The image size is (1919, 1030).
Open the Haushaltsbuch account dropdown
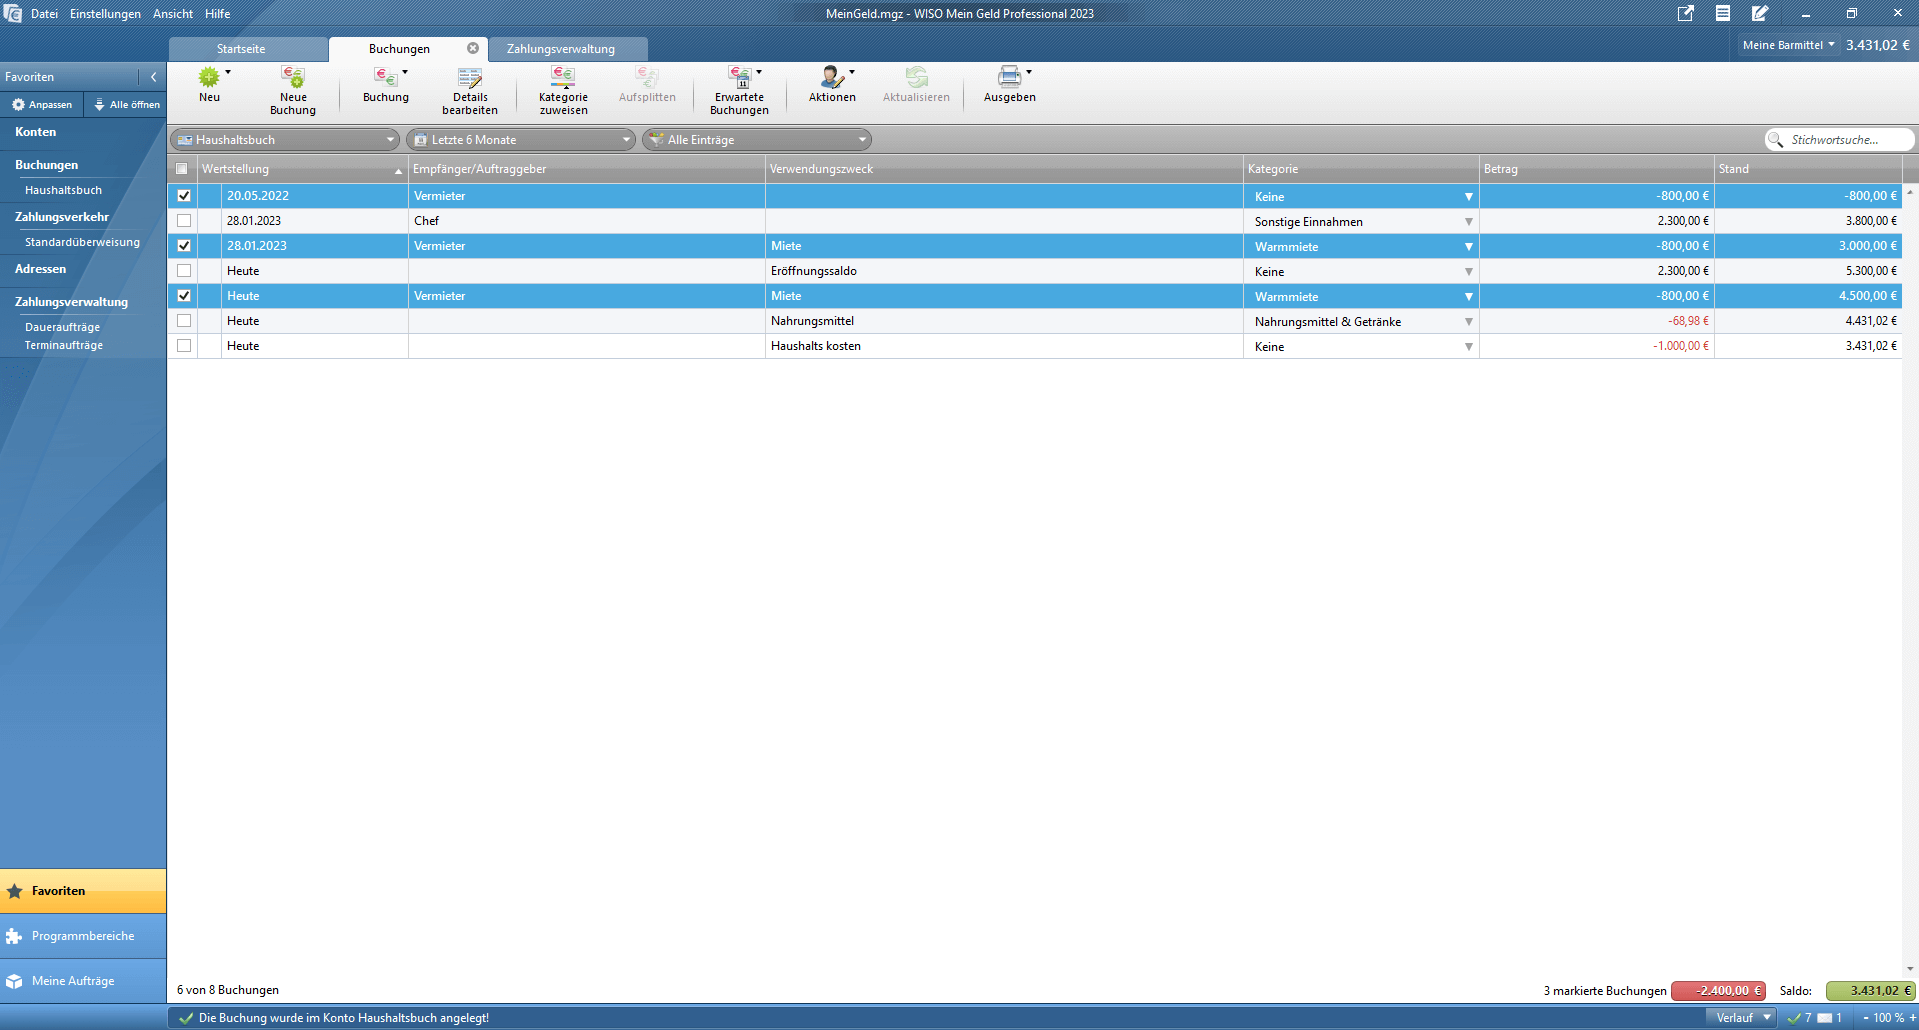(285, 140)
